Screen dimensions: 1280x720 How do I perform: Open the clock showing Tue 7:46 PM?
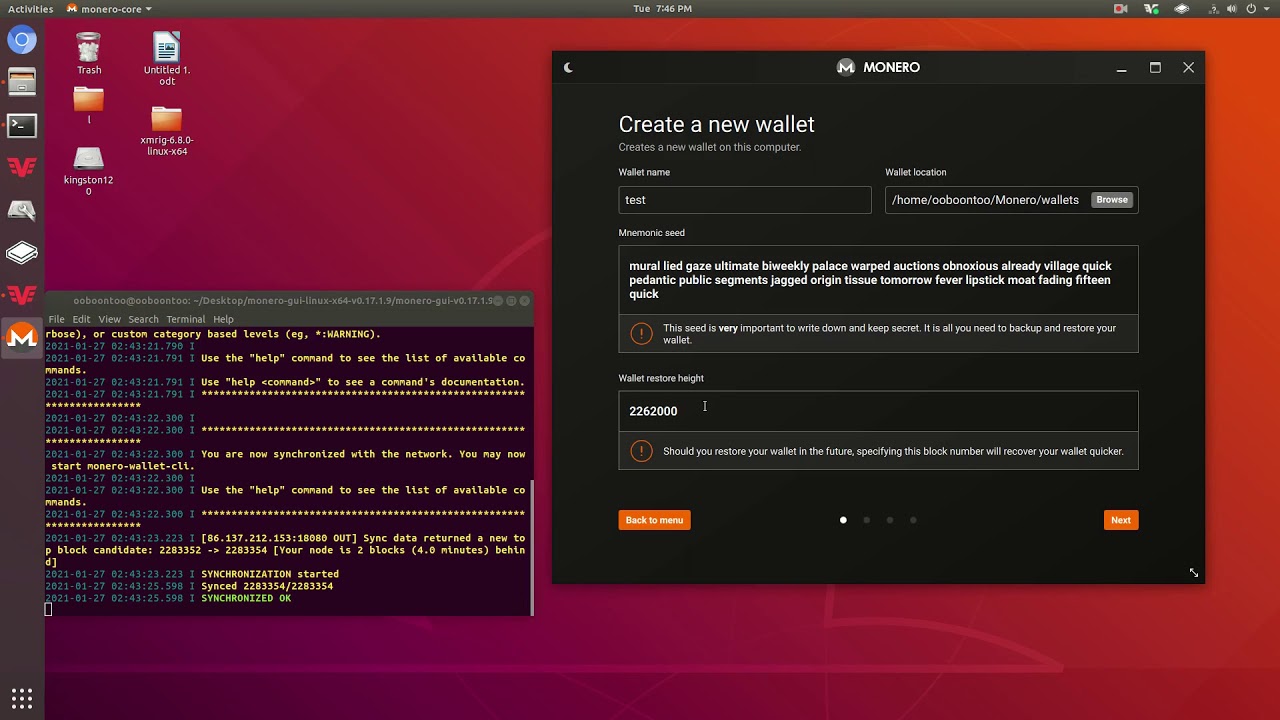point(662,9)
